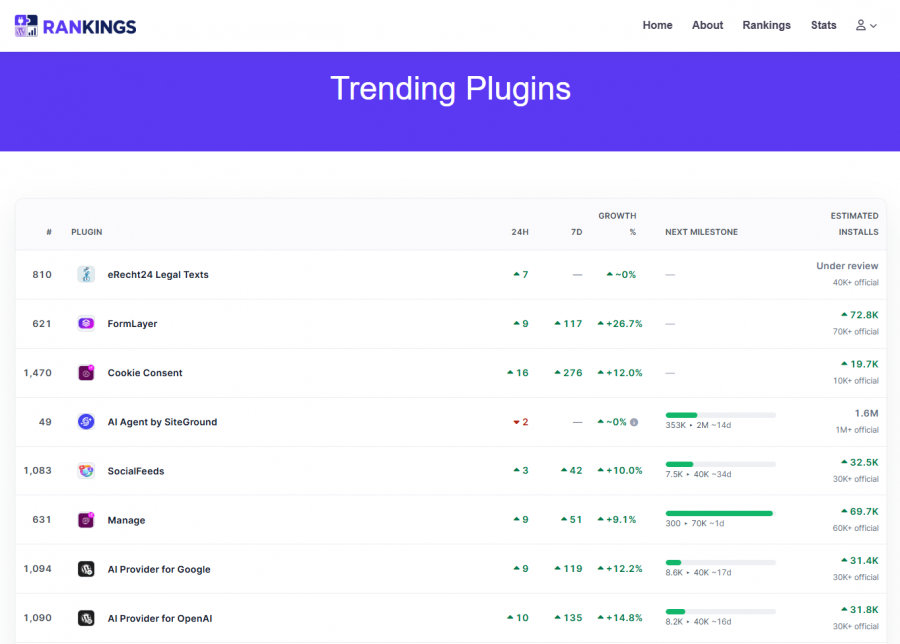
Task: Click the 72.8K installs value
Action: [x=859, y=315]
